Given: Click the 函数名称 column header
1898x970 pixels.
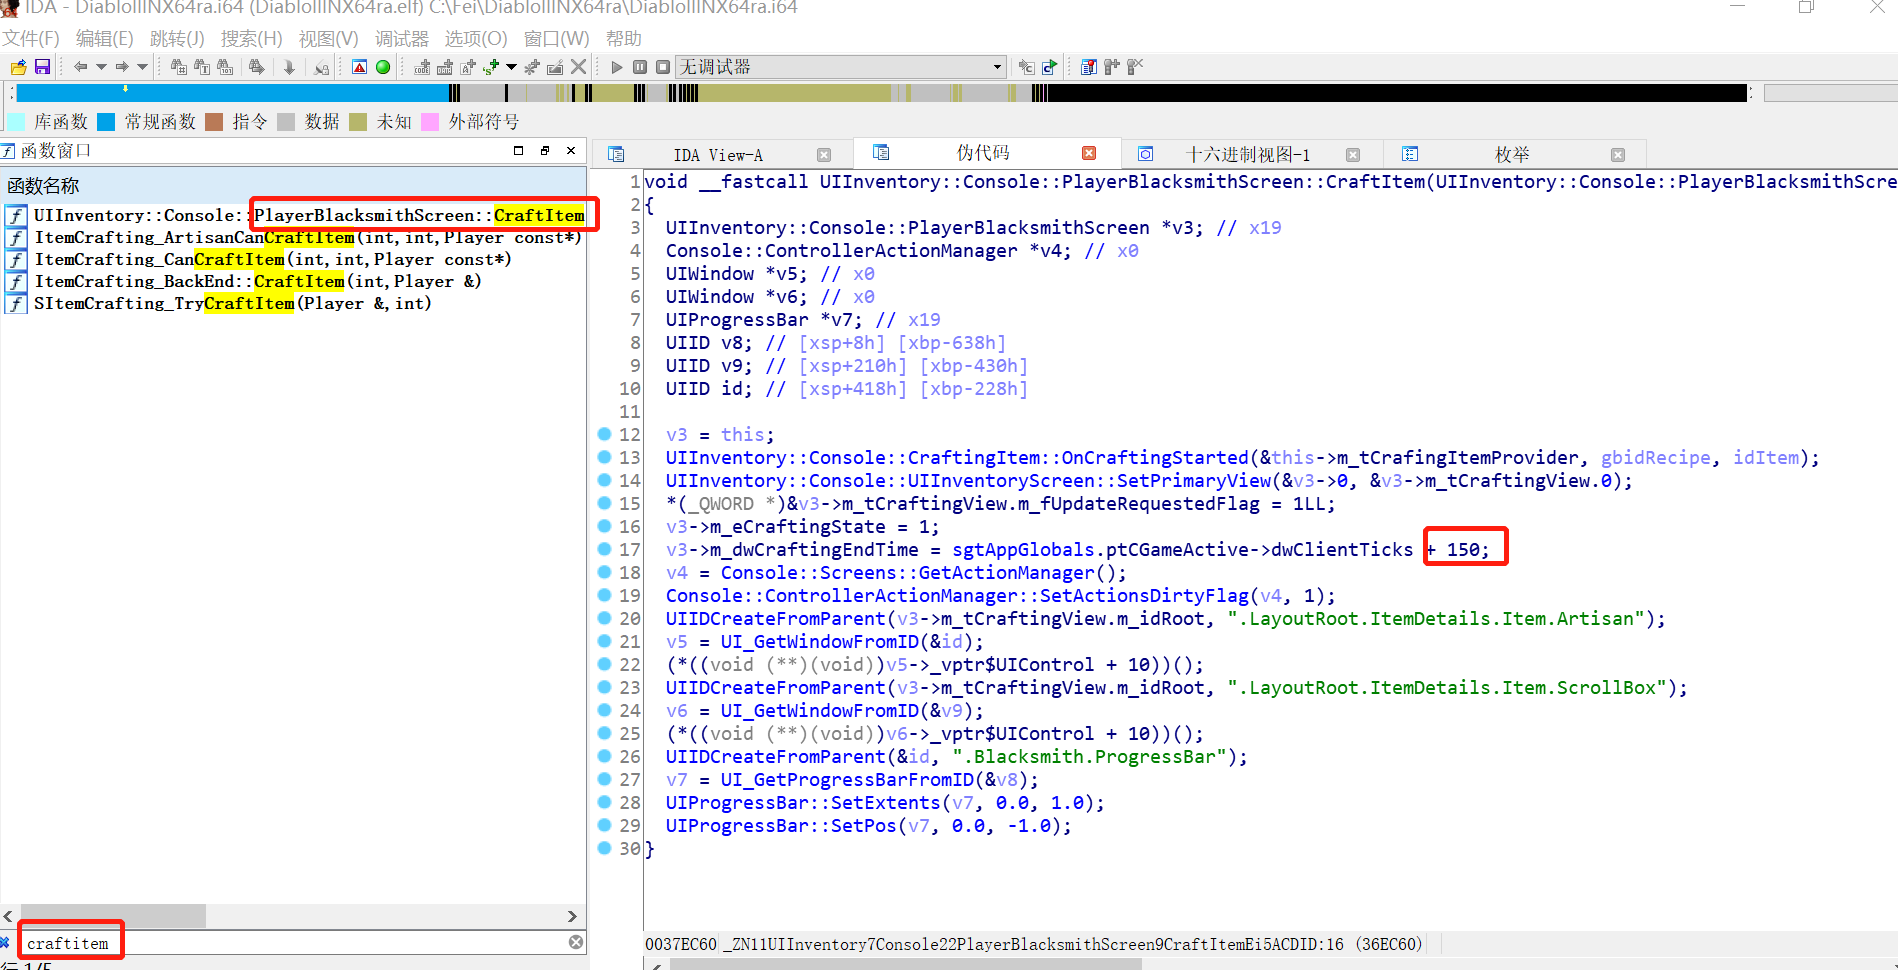Looking at the screenshot, I should 293,186.
